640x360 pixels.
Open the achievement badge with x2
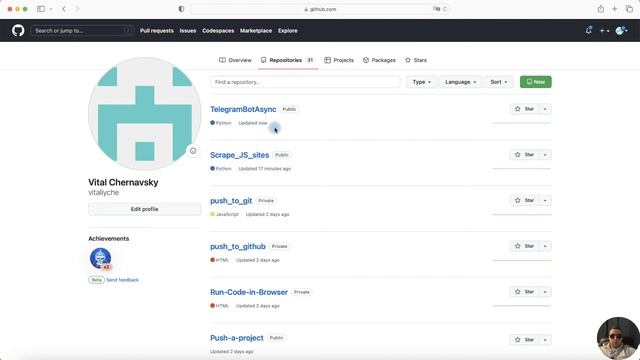(100, 258)
